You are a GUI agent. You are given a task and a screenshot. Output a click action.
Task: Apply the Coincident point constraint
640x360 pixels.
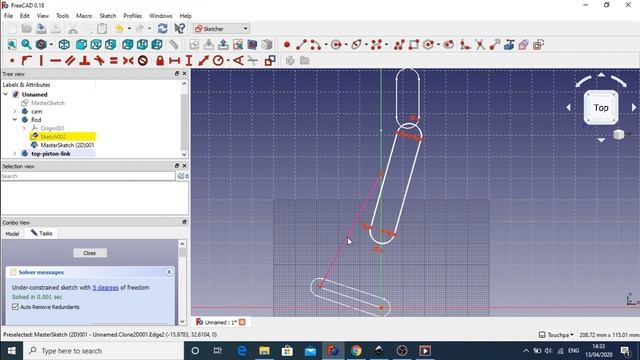tap(12, 61)
